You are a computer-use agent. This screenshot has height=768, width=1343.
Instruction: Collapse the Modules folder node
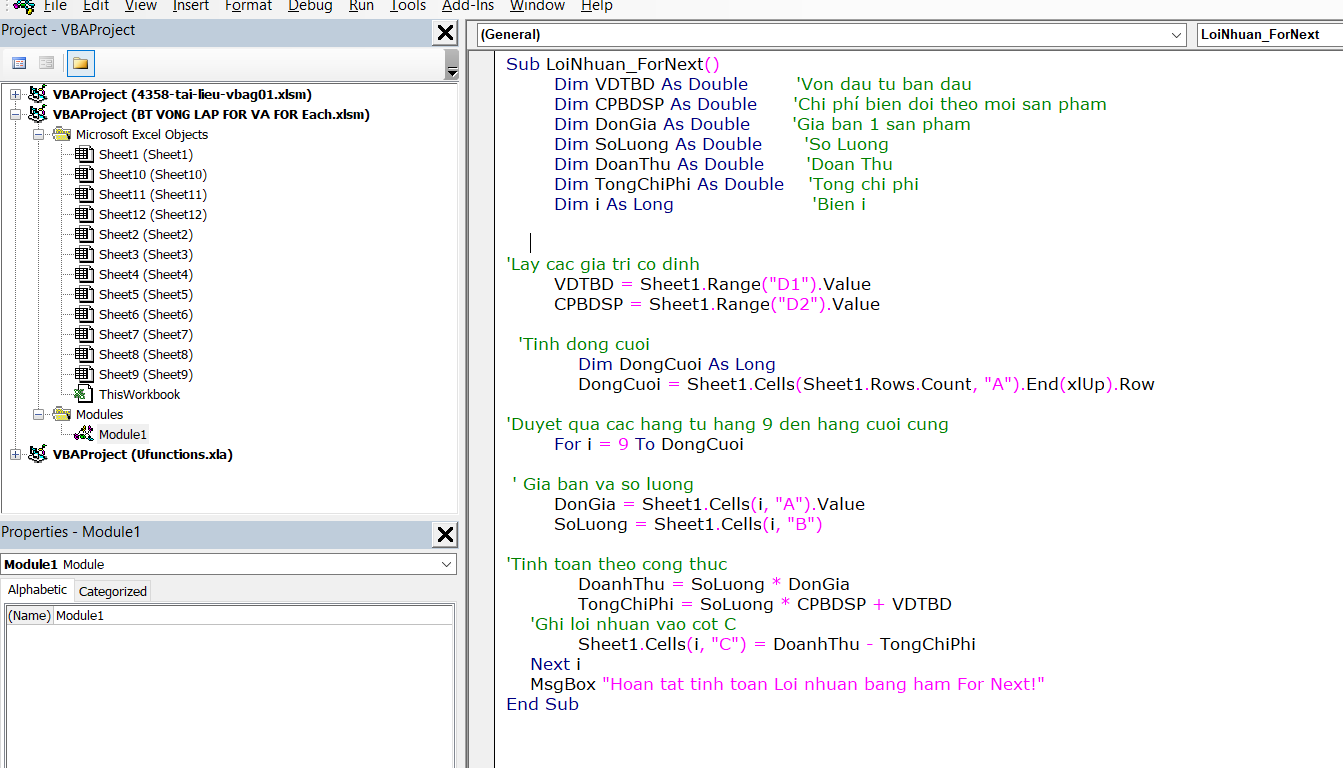pyautogui.click(x=38, y=414)
